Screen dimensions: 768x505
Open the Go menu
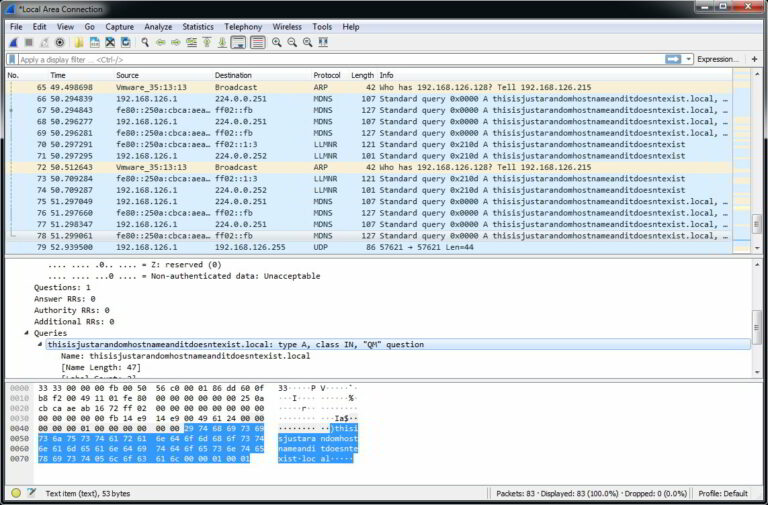click(x=90, y=27)
